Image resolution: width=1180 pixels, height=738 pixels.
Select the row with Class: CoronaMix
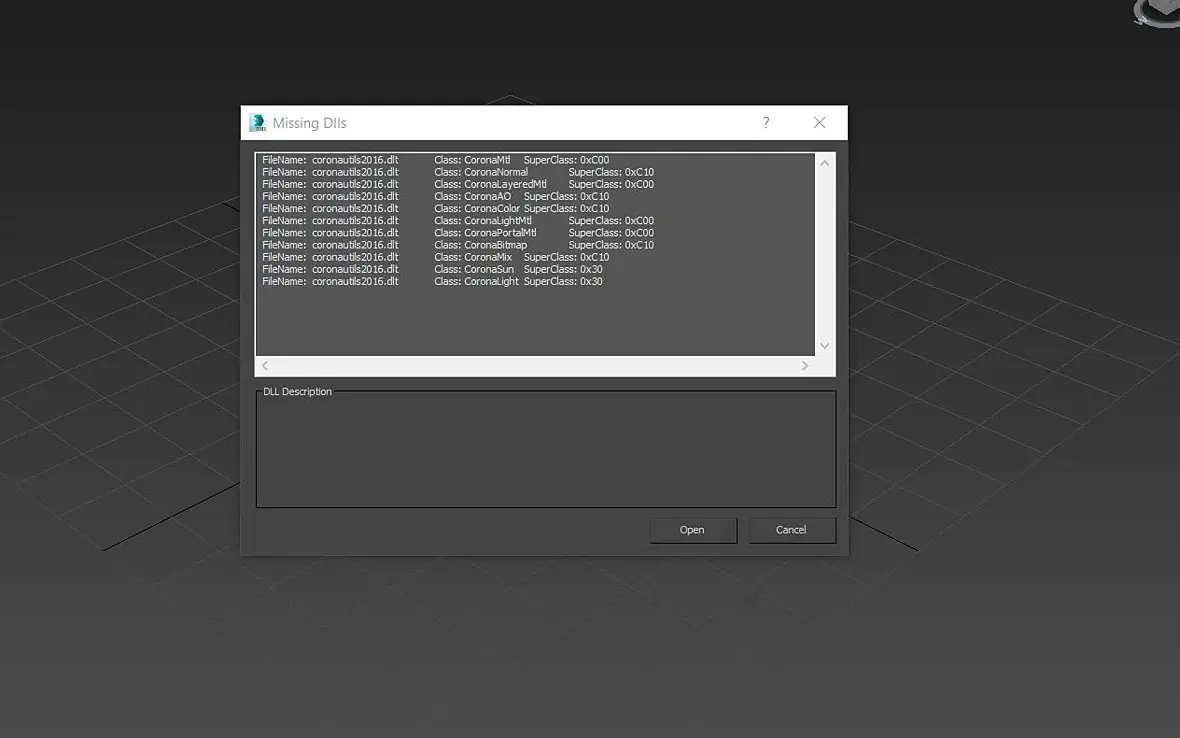(535, 257)
